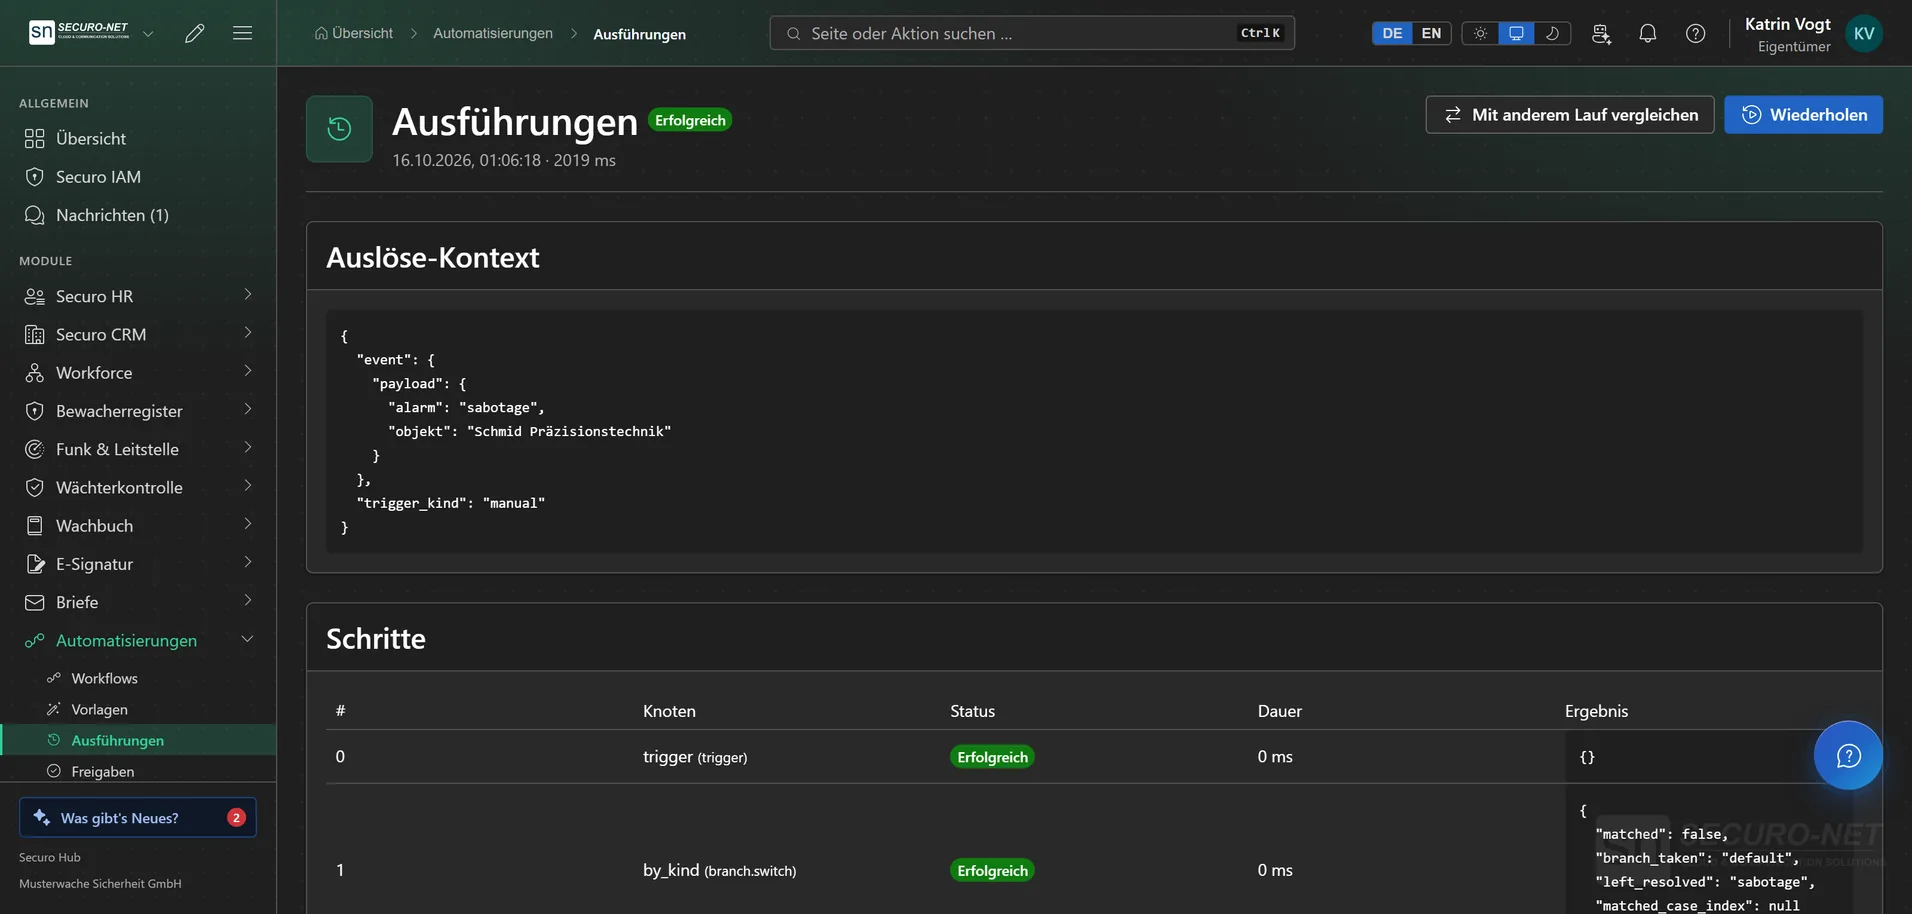Click 'by_kind (branch.switch)' node cell
Screen dimensions: 1912x914
(x=720, y=870)
